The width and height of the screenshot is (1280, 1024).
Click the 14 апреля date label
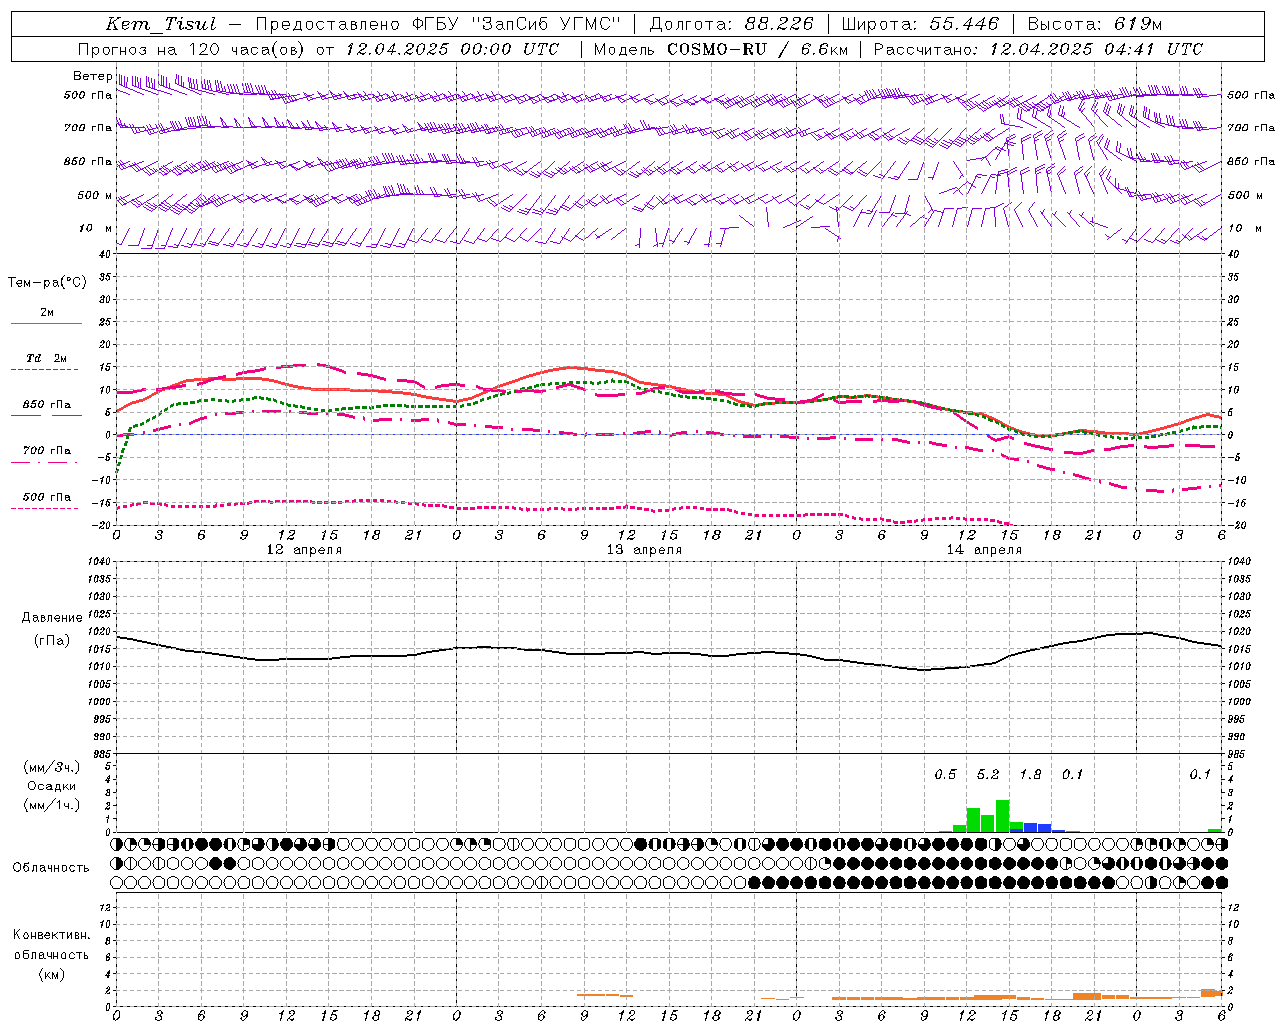[x=984, y=550]
